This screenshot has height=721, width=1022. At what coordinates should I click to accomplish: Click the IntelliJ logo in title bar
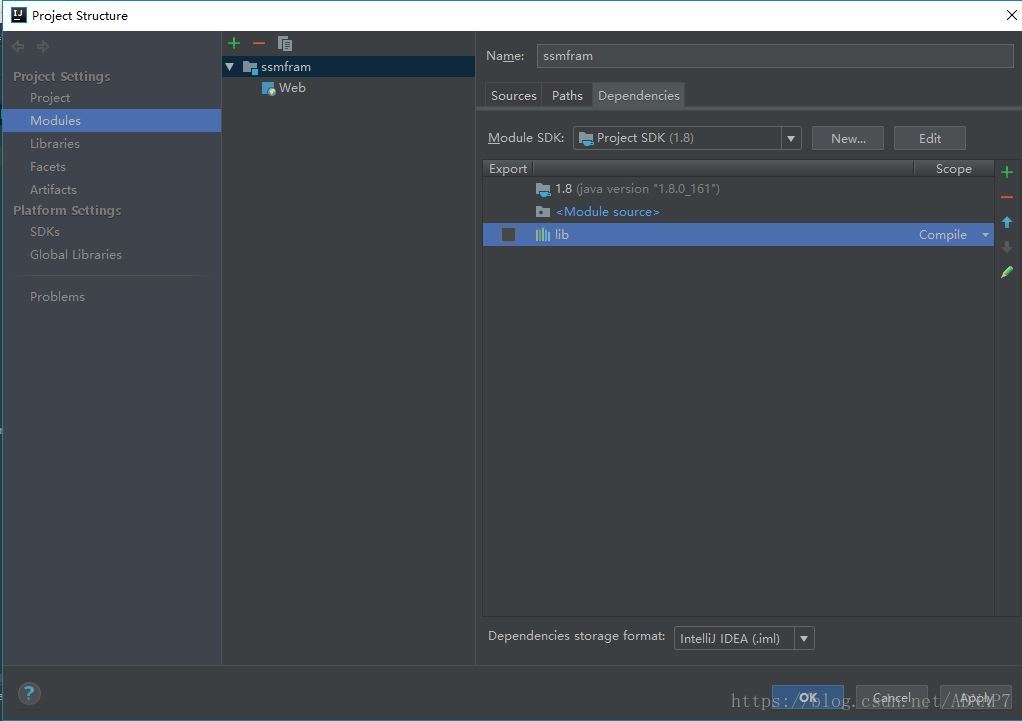pos(19,15)
